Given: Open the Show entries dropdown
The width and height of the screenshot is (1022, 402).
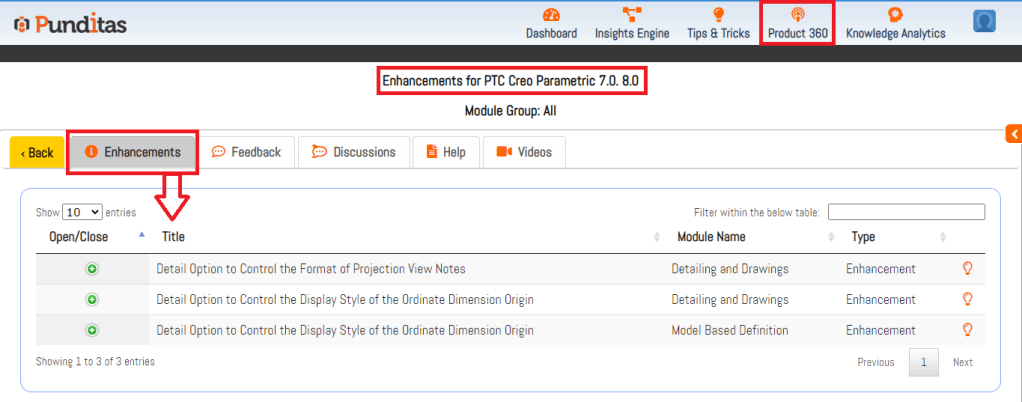Looking at the screenshot, I should tap(82, 212).
